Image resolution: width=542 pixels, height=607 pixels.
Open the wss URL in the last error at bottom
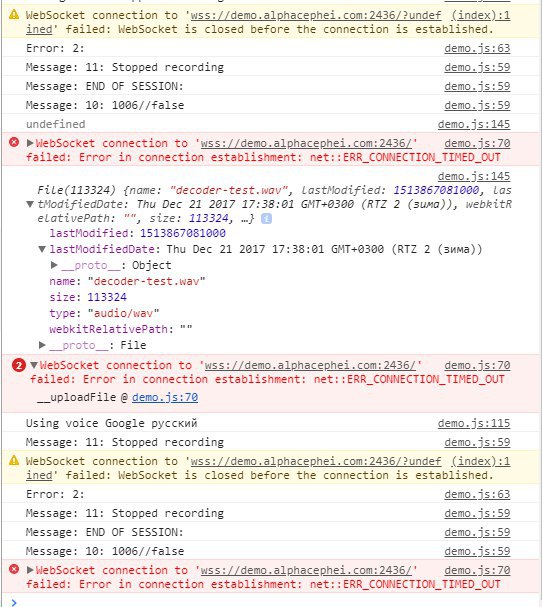pos(306,570)
